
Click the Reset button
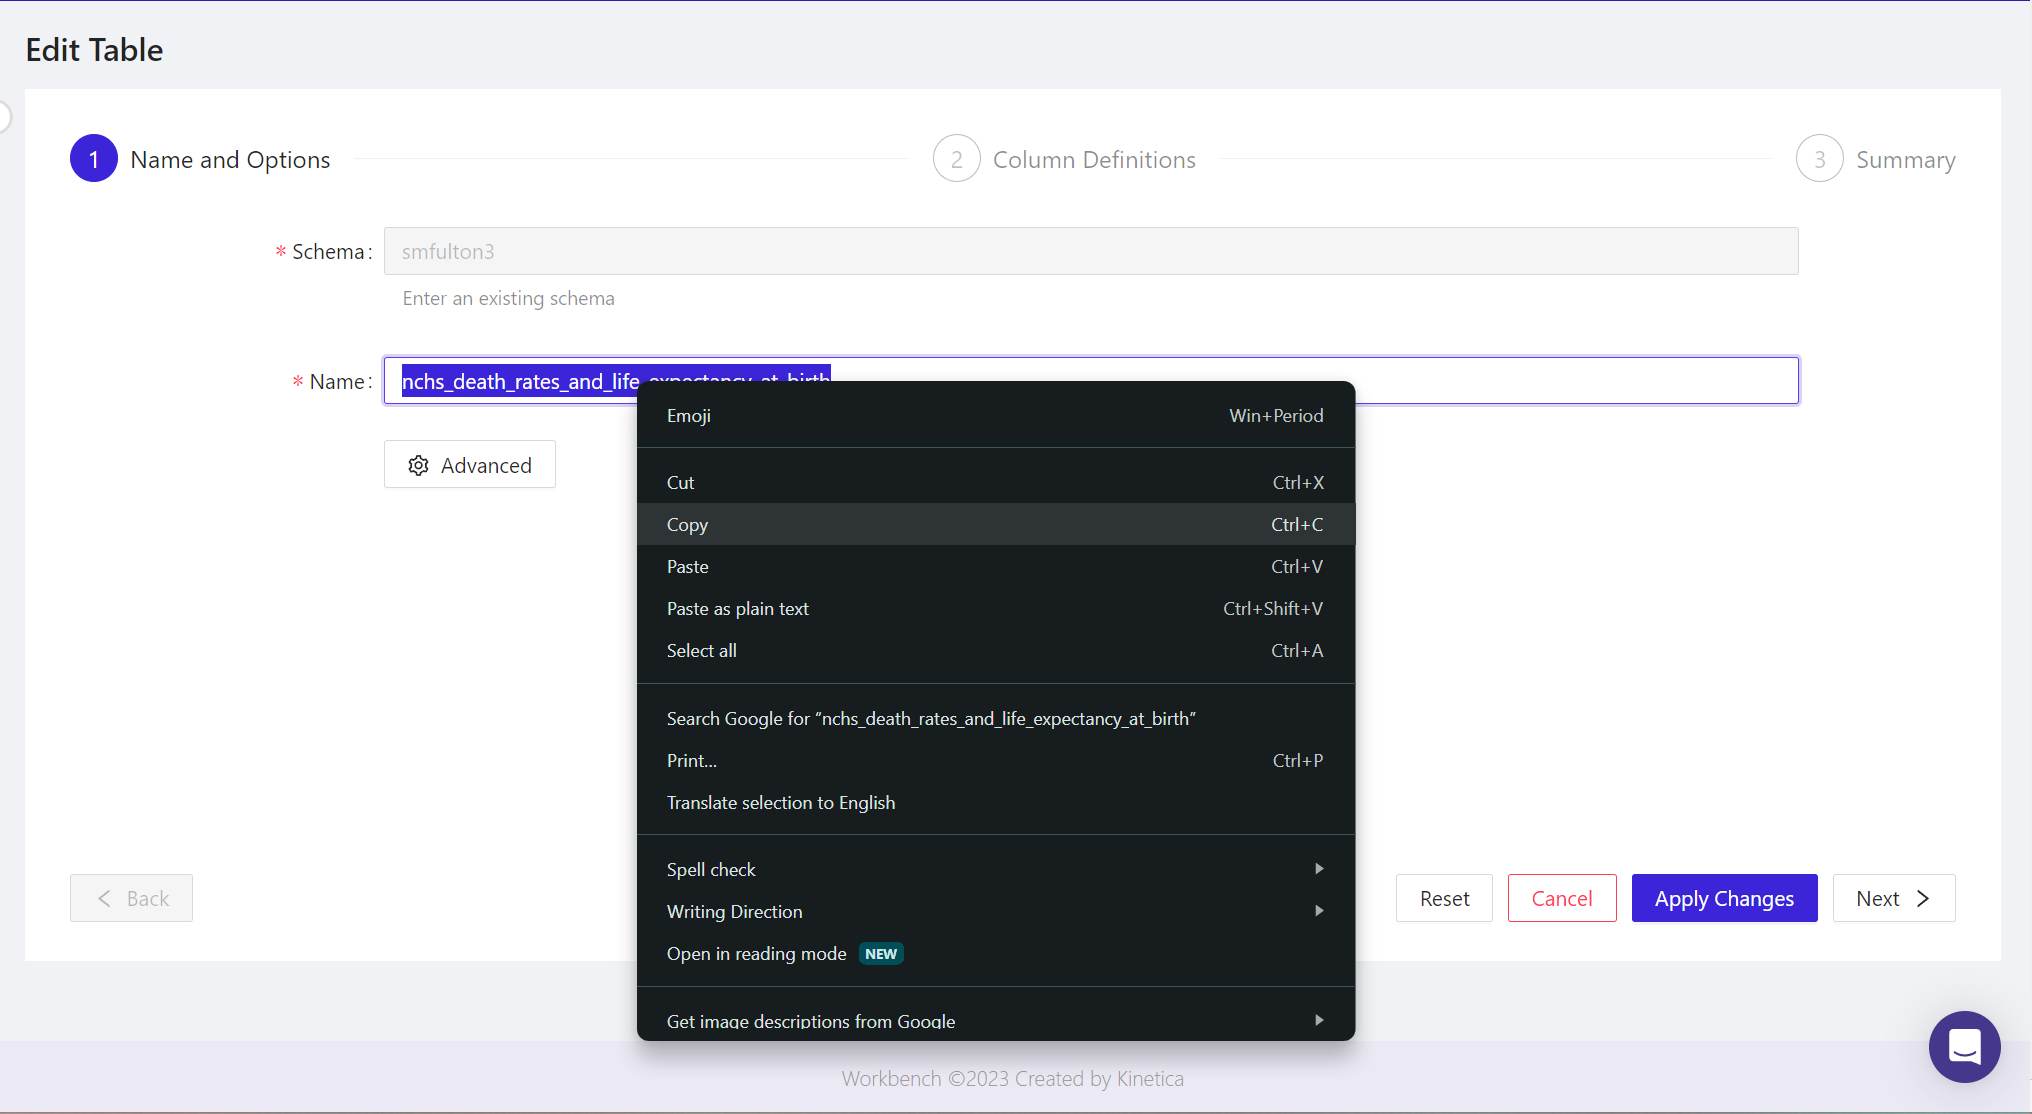coord(1444,898)
